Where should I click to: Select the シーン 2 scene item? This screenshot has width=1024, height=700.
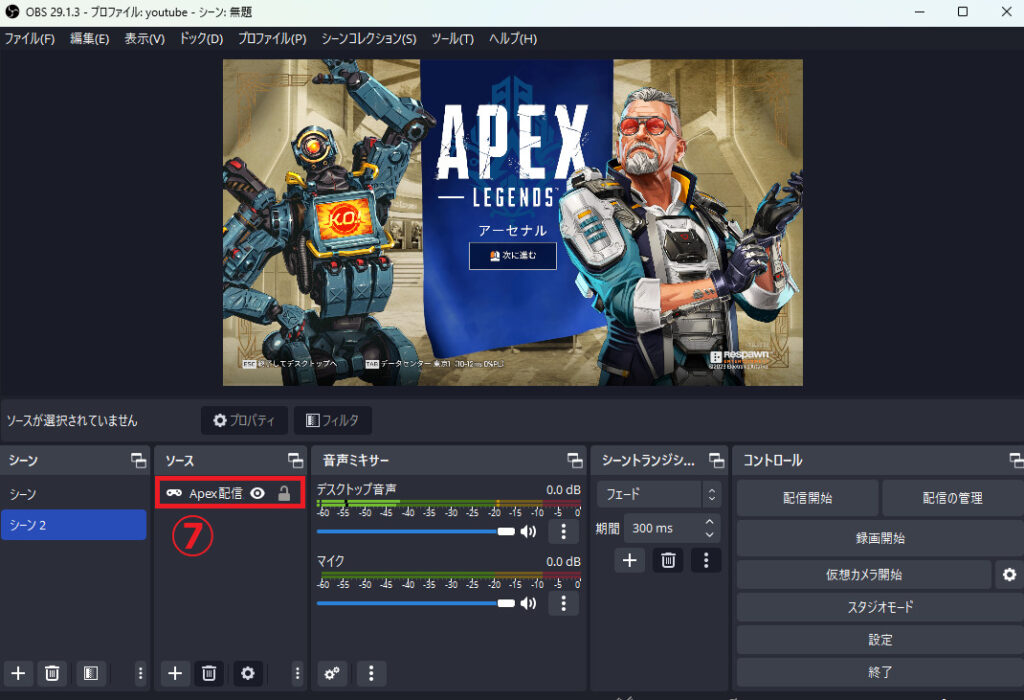tap(74, 525)
